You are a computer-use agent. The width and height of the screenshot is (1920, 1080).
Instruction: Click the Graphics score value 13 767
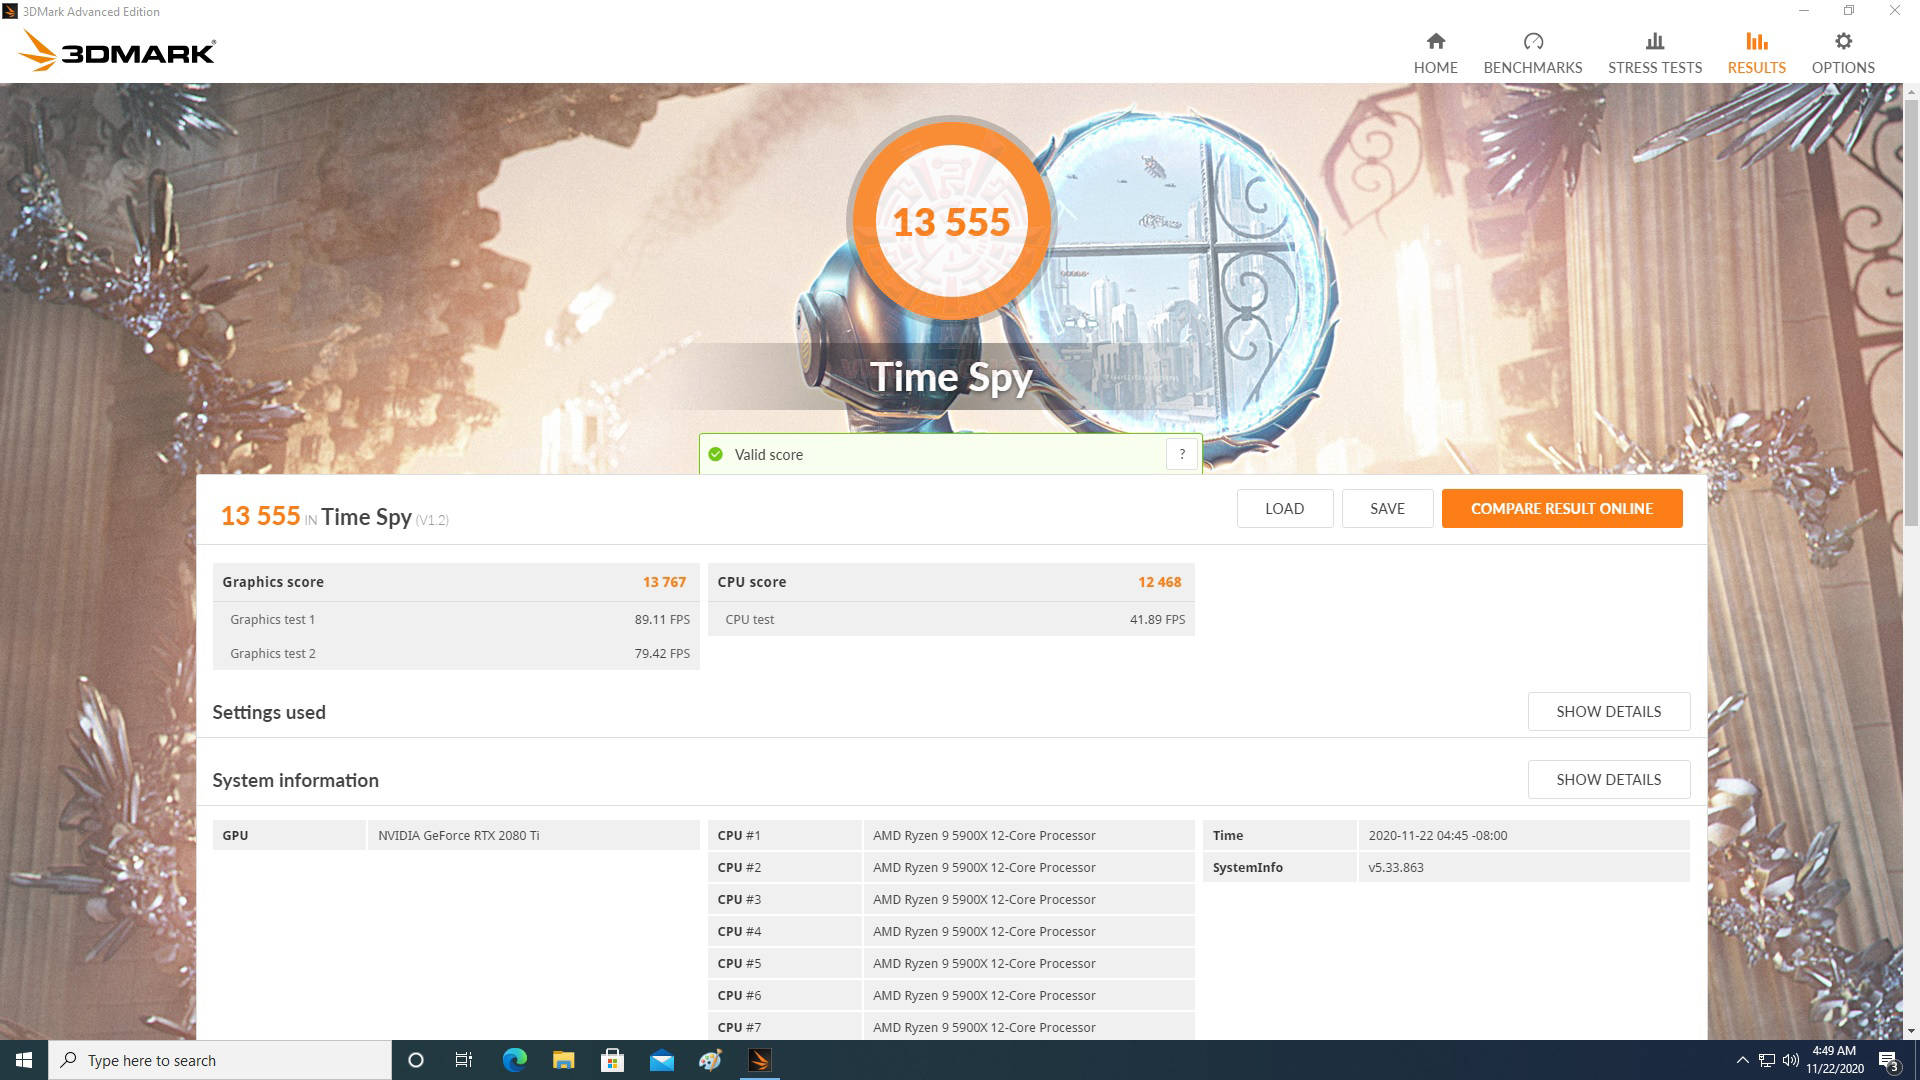(664, 582)
